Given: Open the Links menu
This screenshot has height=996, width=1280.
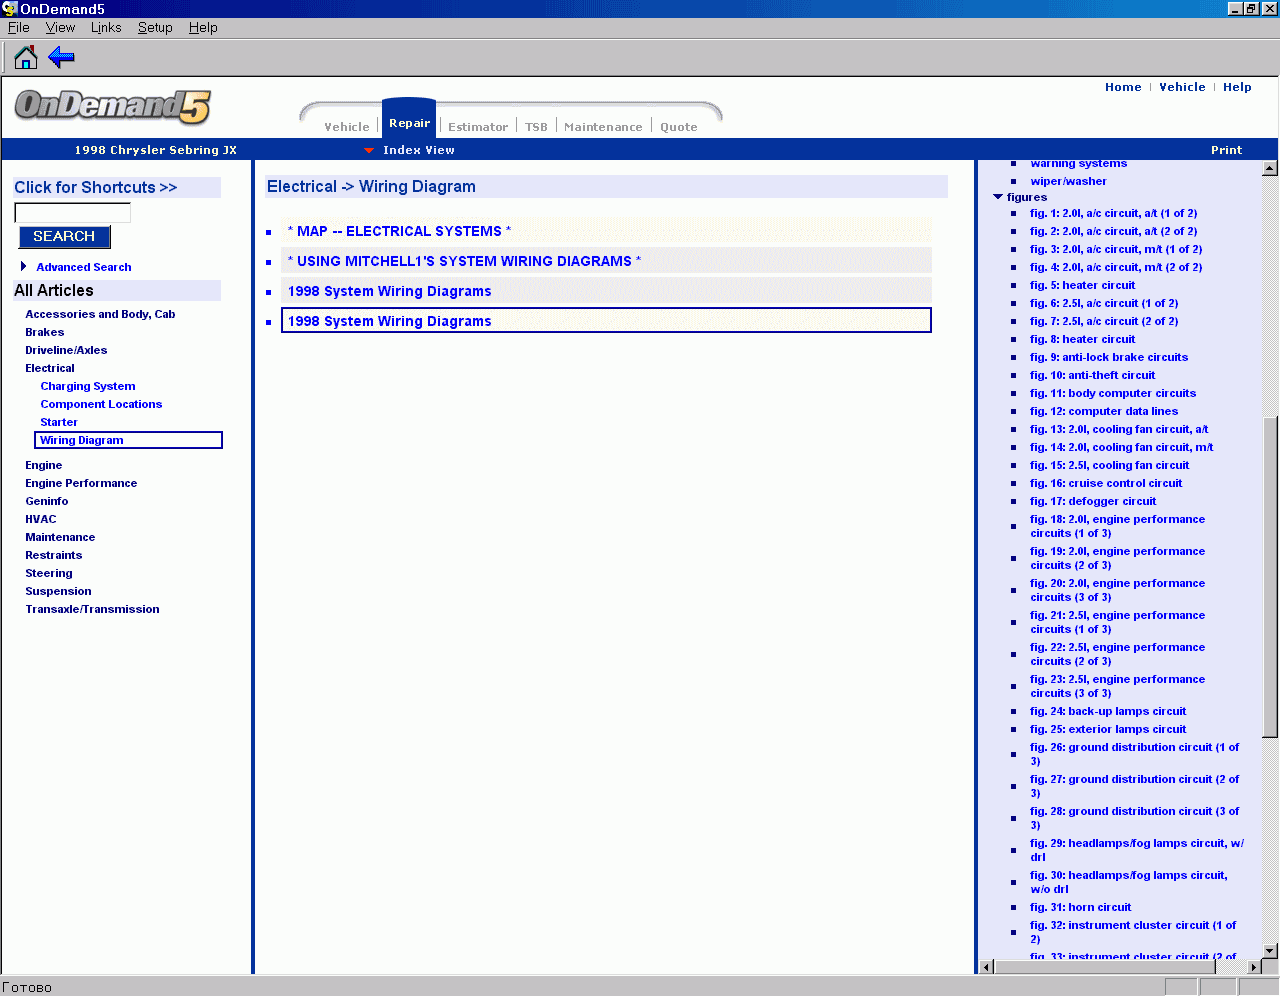Looking at the screenshot, I should coord(106,27).
